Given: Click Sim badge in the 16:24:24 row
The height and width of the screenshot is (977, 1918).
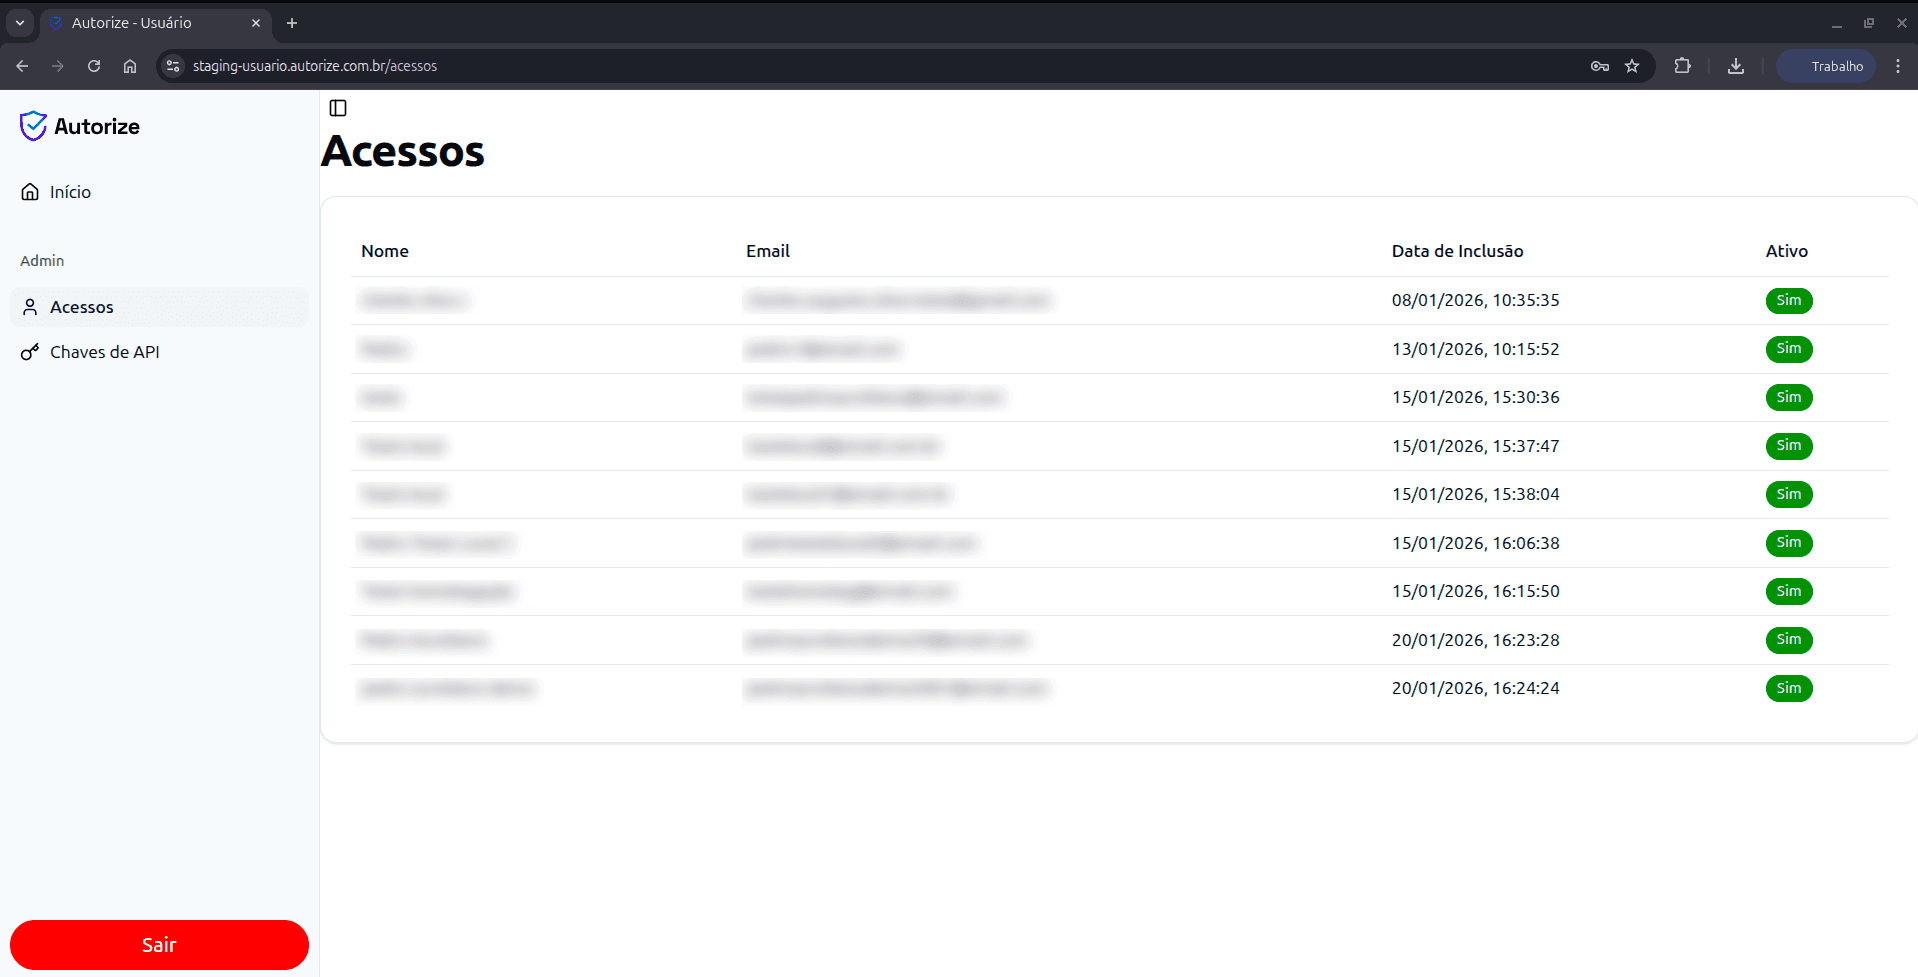Looking at the screenshot, I should pos(1789,688).
